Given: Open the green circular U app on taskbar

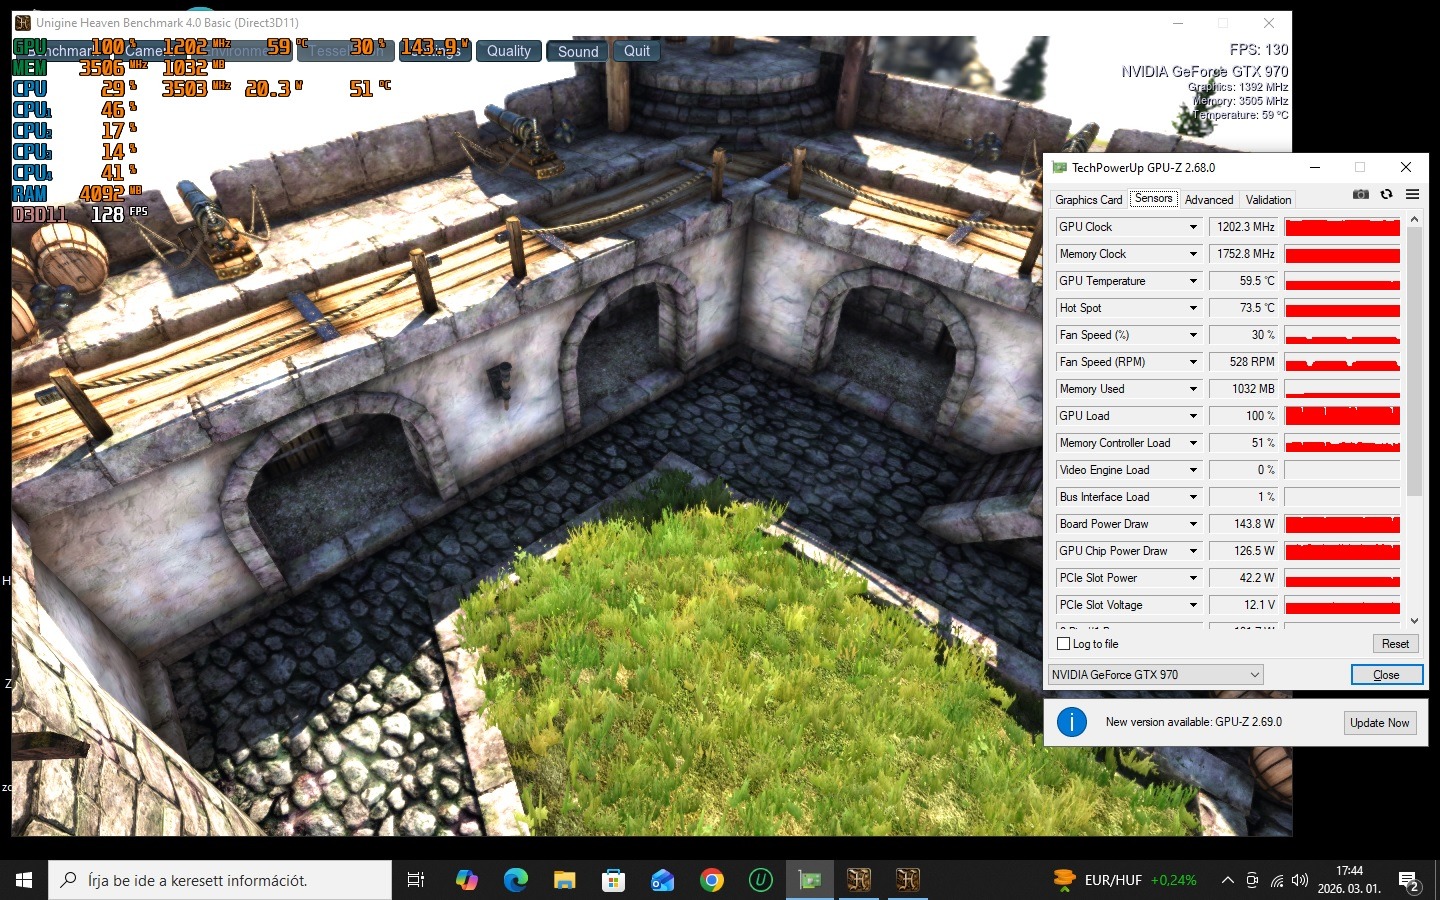Looking at the screenshot, I should pyautogui.click(x=760, y=880).
